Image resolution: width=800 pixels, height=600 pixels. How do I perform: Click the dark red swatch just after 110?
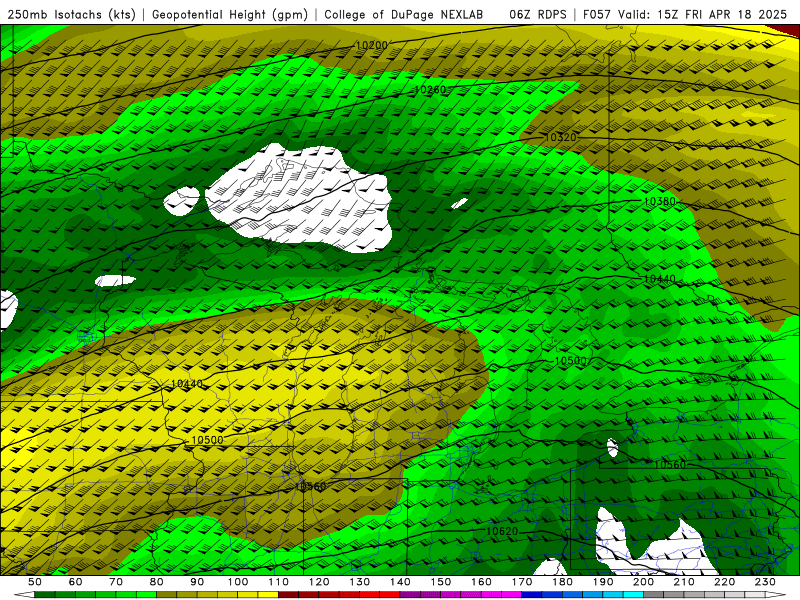pos(289,595)
